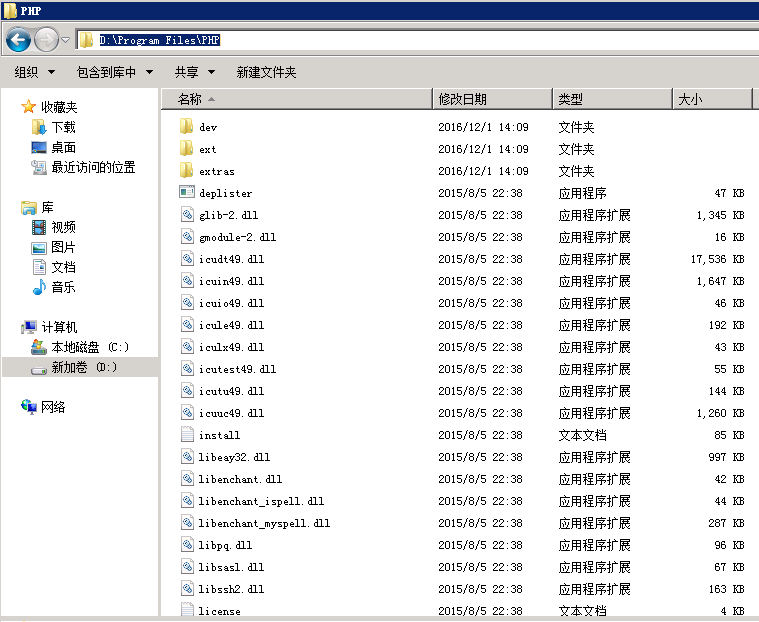The width and height of the screenshot is (759, 622).
Task: Click the icudt49.dll file icon
Action: coord(186,259)
